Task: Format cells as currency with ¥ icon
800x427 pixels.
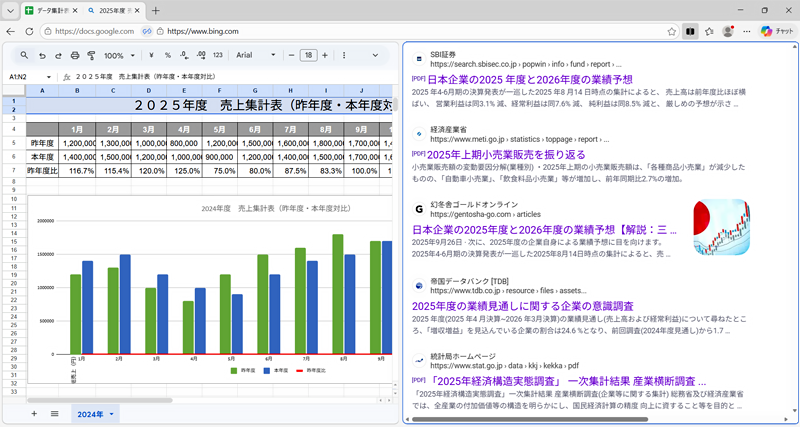Action: (x=152, y=55)
